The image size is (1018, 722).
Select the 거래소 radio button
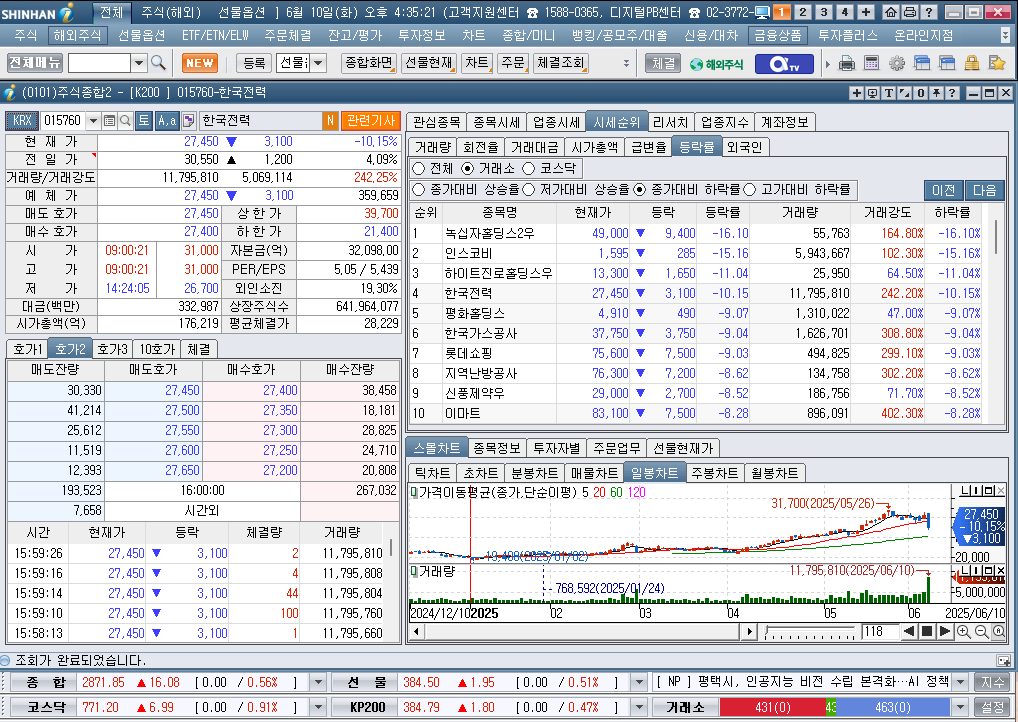467,169
